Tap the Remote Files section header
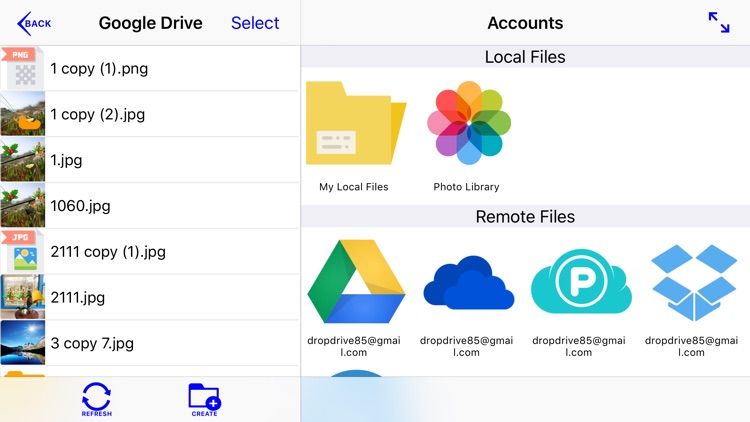The image size is (750, 422). pyautogui.click(x=525, y=217)
